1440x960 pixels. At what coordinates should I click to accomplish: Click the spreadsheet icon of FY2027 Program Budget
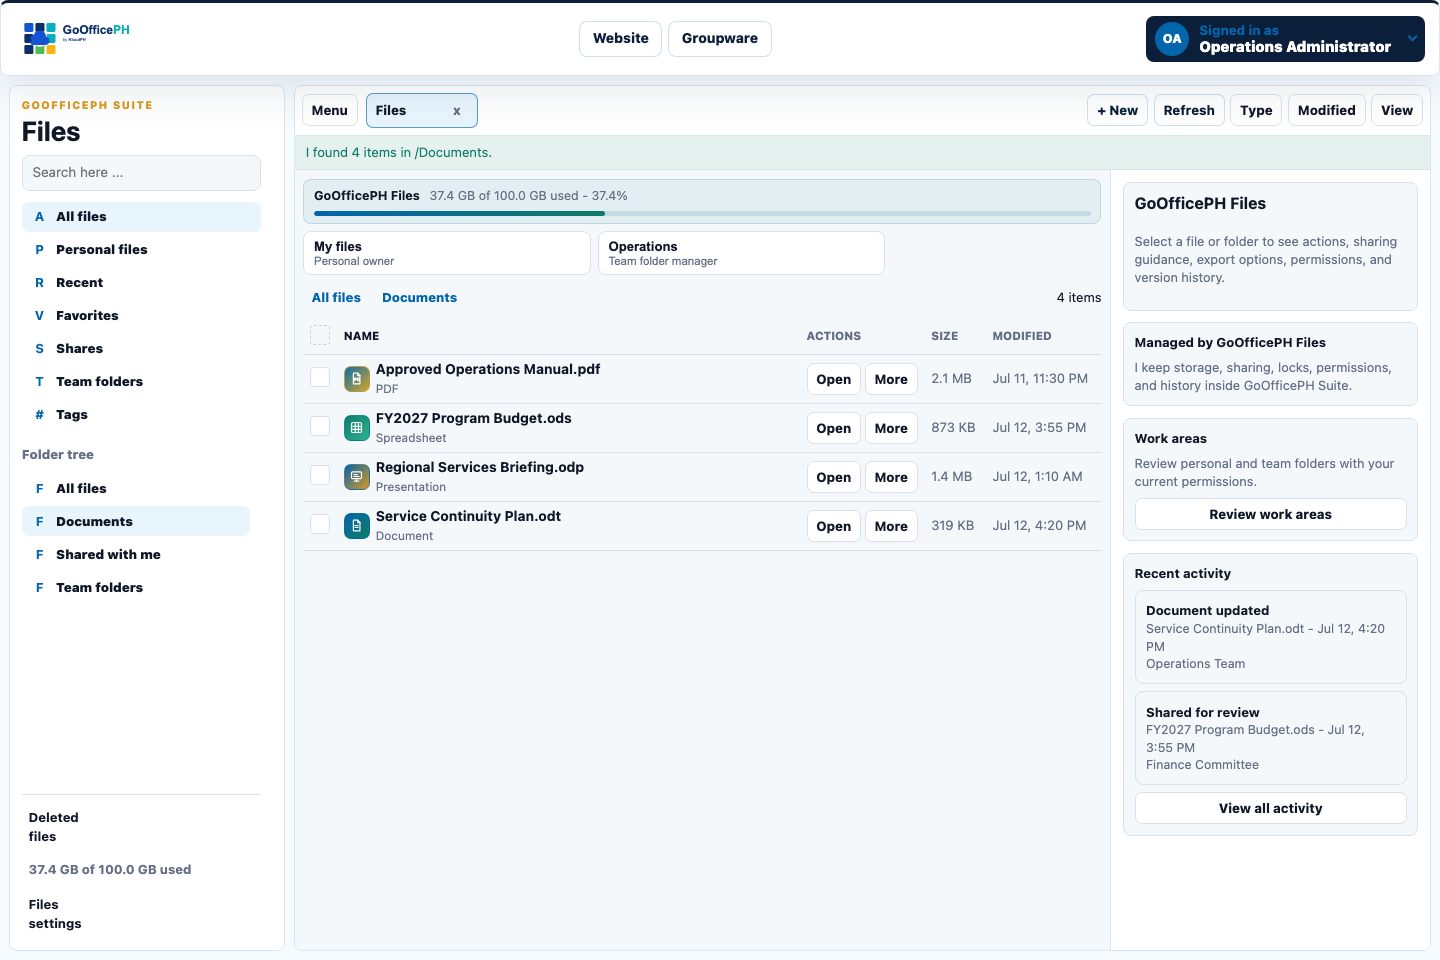(357, 428)
